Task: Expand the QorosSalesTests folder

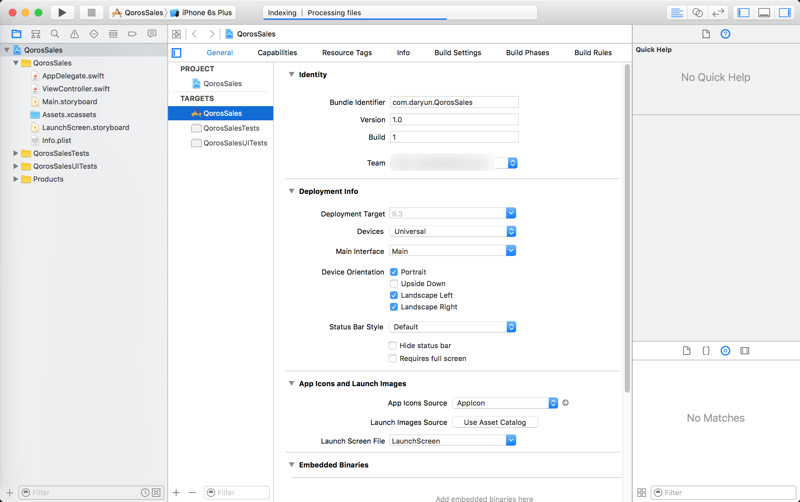Action: (x=15, y=153)
